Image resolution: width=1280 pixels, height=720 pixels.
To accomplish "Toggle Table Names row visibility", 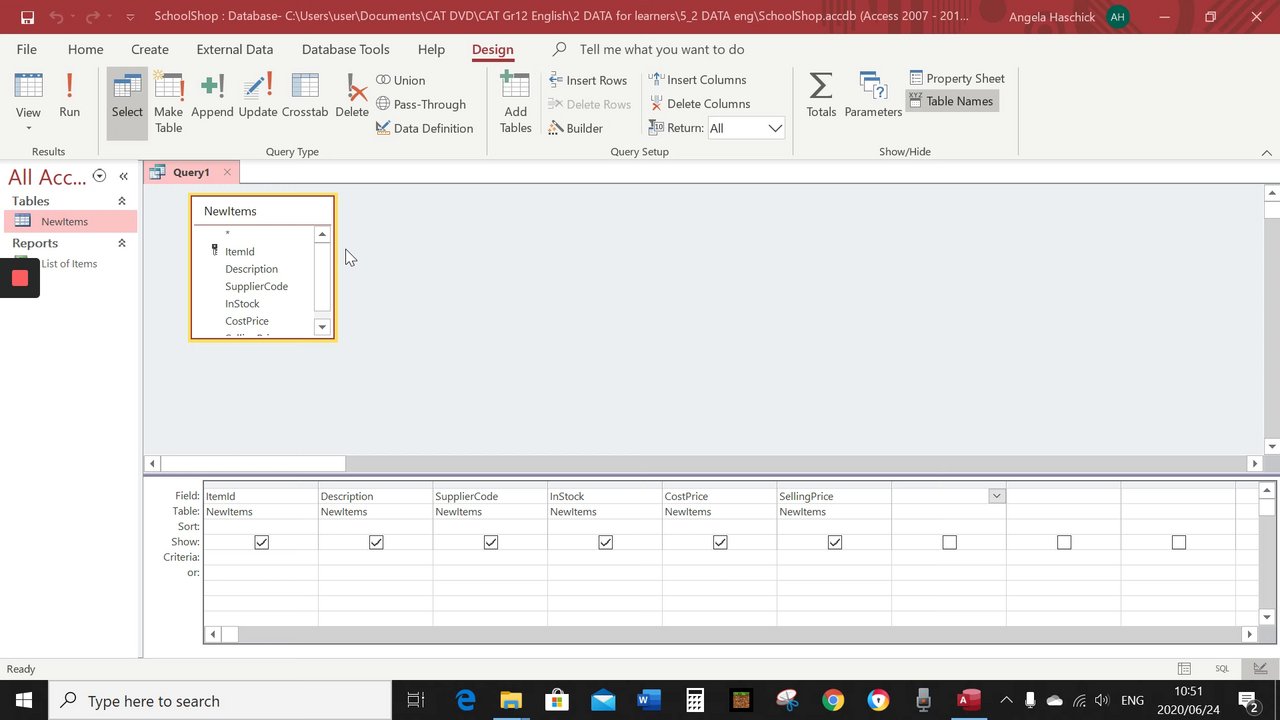I will [951, 101].
